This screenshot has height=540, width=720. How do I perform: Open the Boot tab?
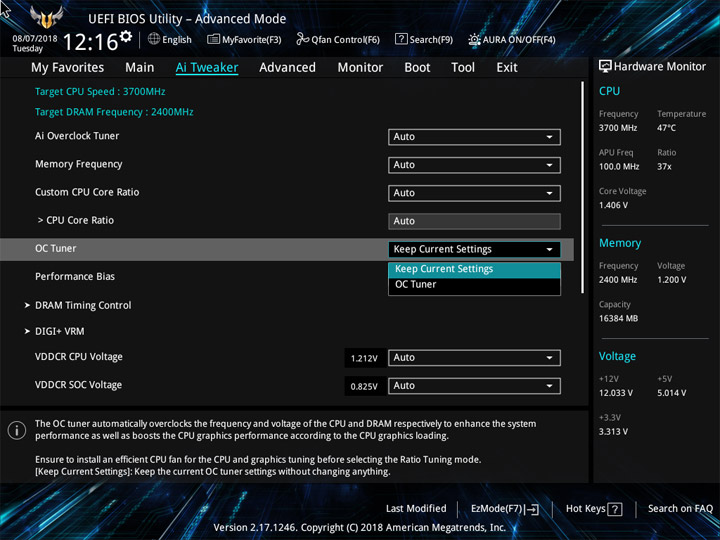(417, 68)
